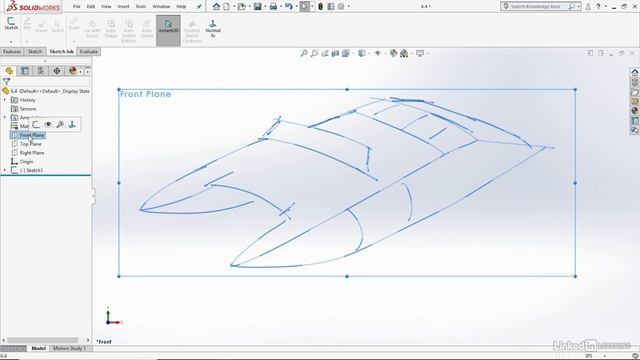Click the Undo arrow icon
640x360 pixels.
click(x=289, y=7)
